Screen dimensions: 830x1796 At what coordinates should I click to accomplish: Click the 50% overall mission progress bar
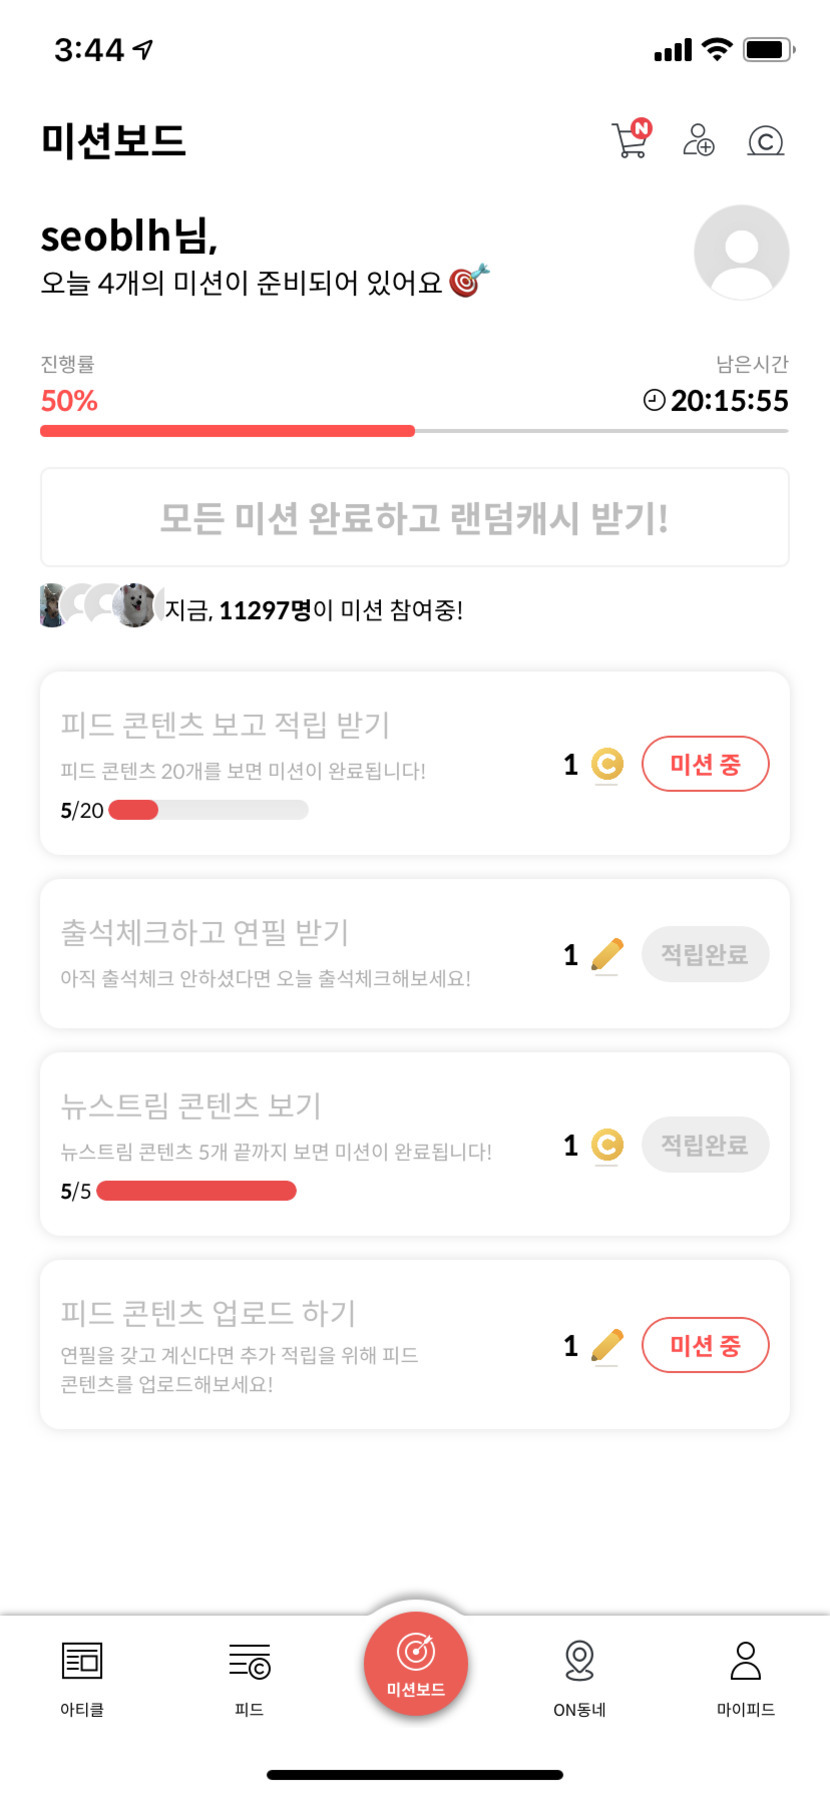(x=414, y=431)
